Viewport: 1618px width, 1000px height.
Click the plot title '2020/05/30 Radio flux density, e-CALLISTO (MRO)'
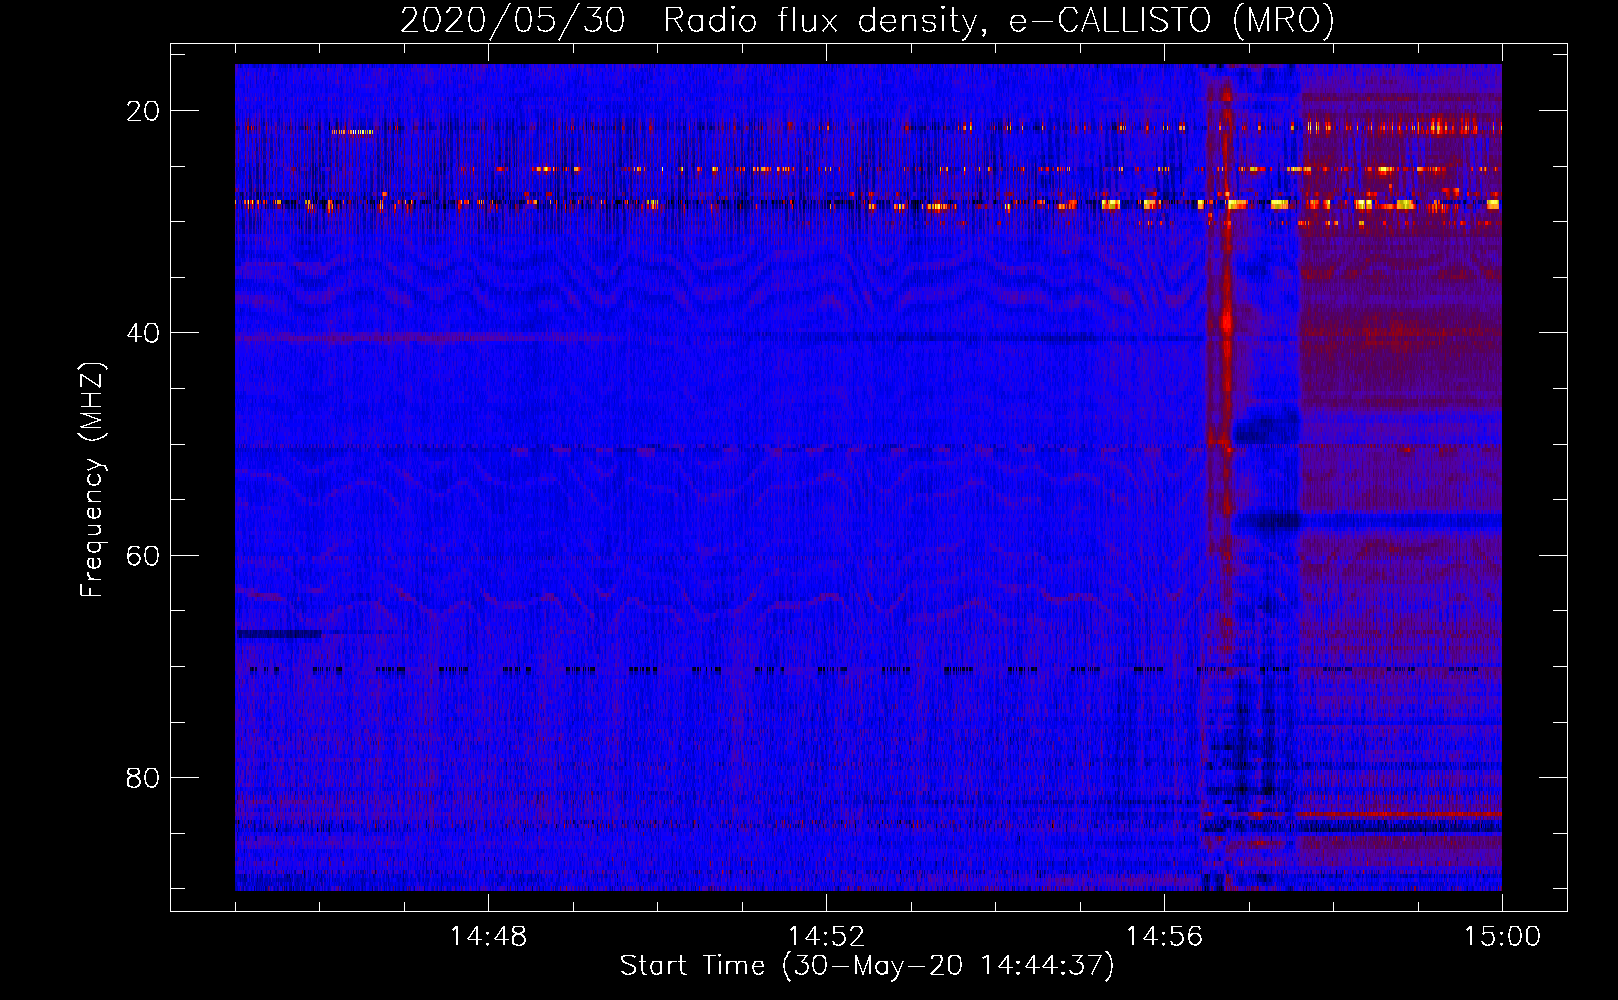point(867,21)
